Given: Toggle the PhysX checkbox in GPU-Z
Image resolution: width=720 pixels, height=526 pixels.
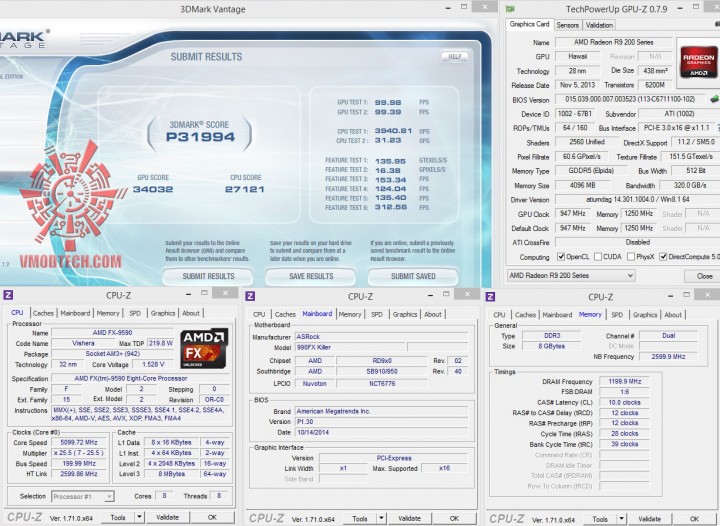Looking at the screenshot, I should coord(631,257).
